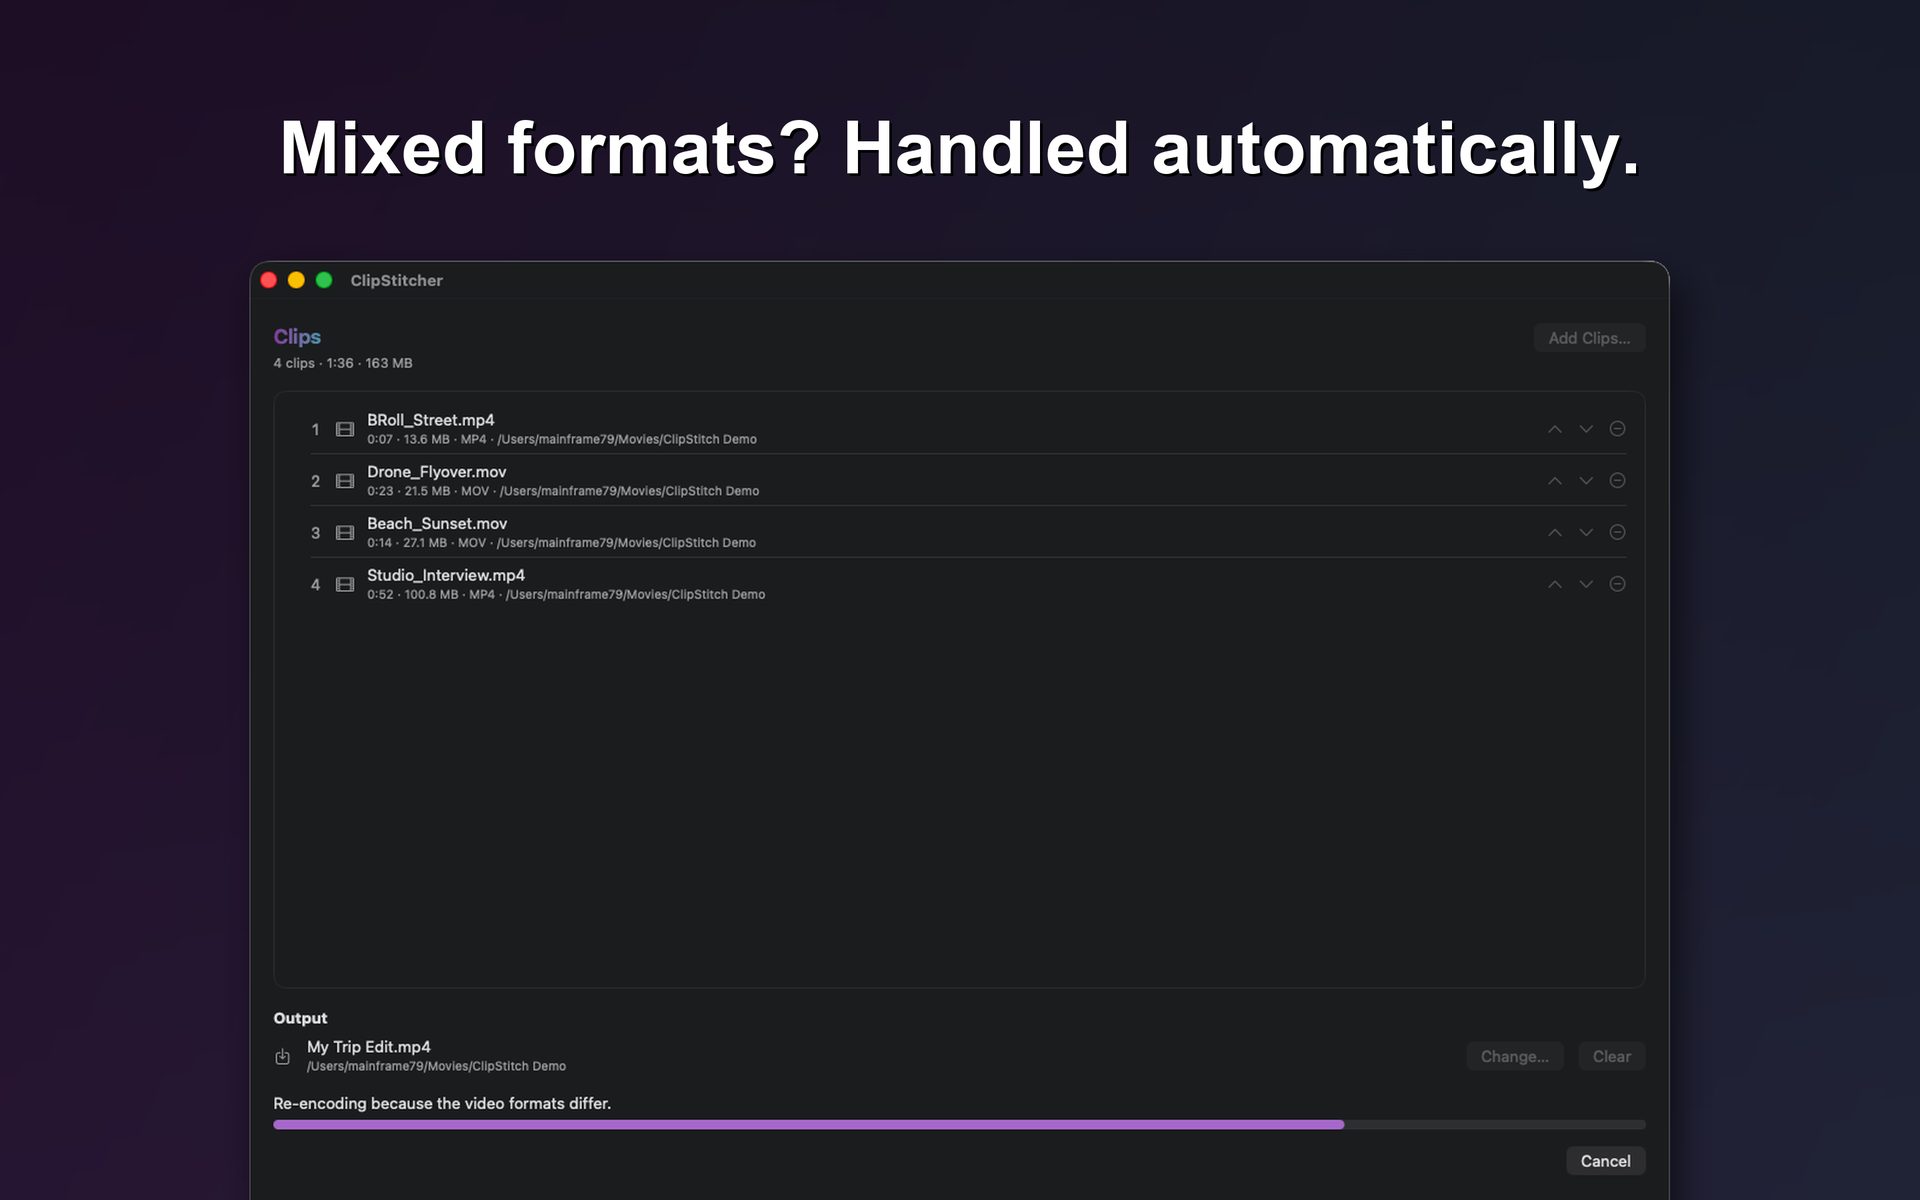The width and height of the screenshot is (1920, 1200).
Task: Cancel the re-encoding process
Action: click(1605, 1161)
